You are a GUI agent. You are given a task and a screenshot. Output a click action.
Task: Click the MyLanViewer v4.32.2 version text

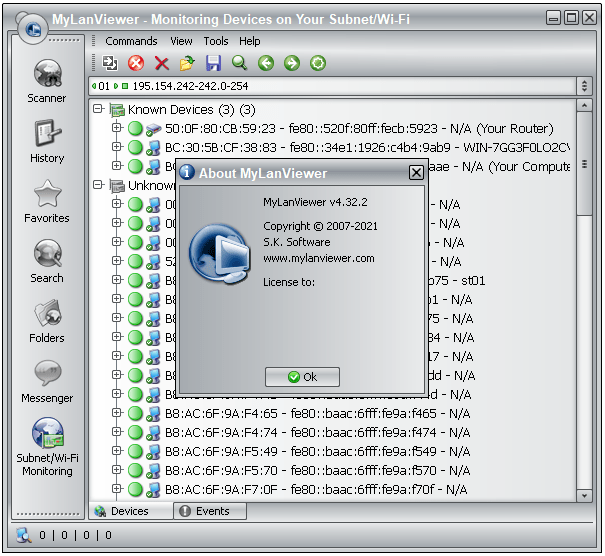[x=315, y=202]
